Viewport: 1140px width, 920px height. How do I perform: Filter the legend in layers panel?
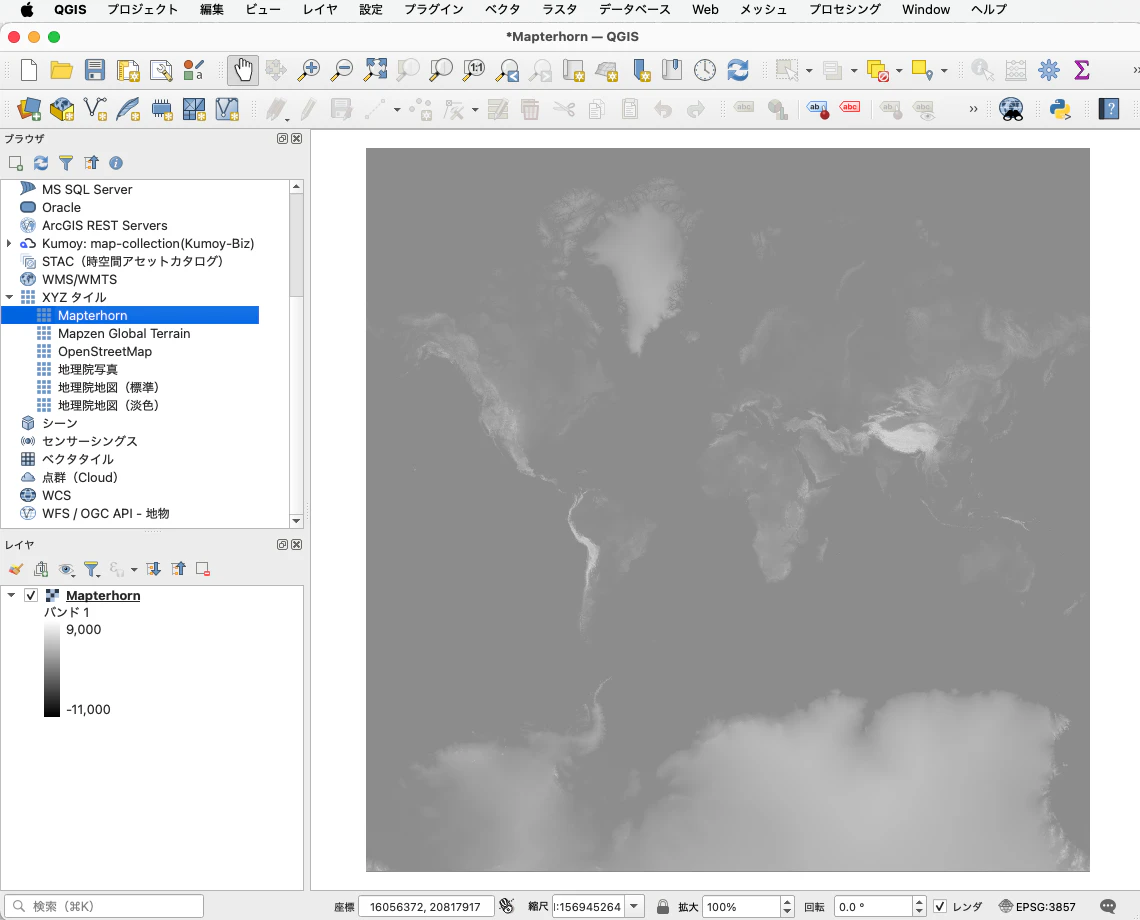(x=91, y=569)
